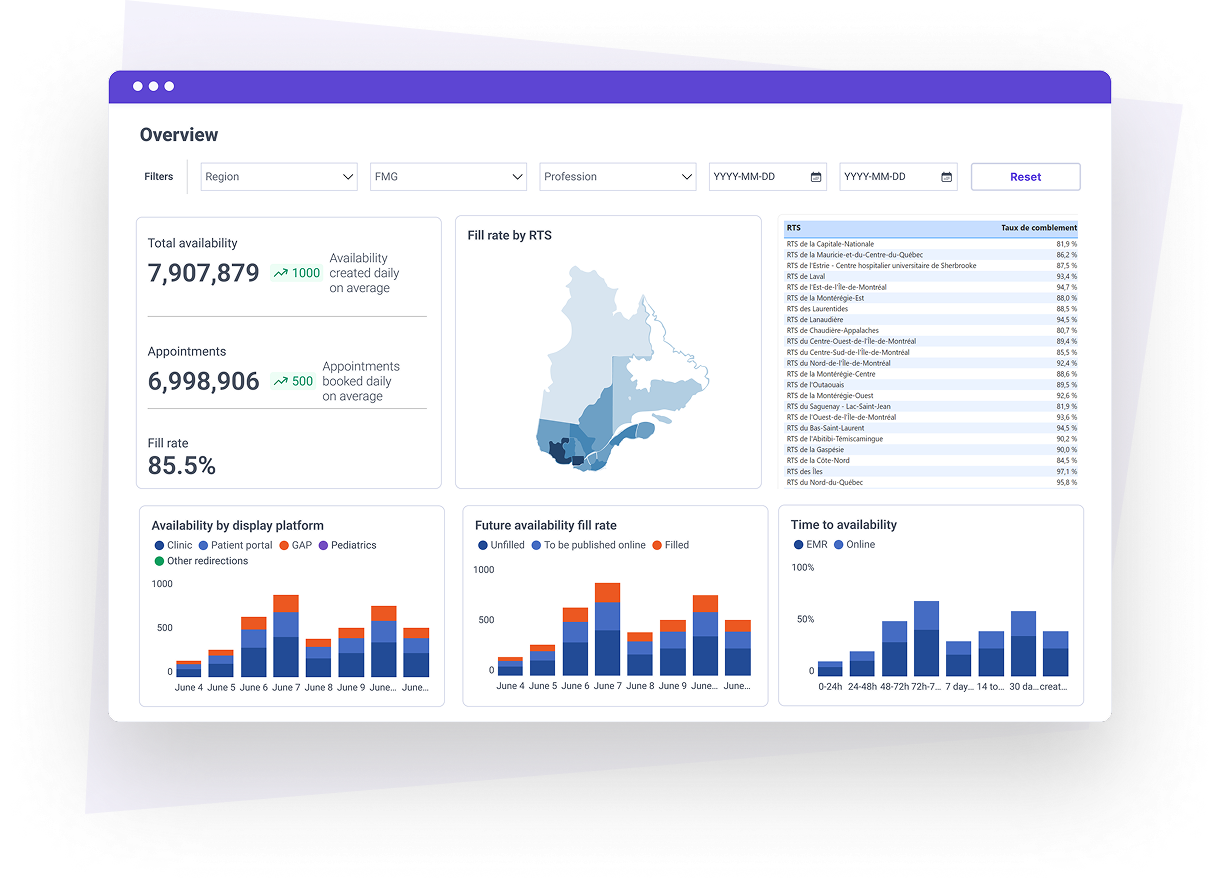This screenshot has height=878, width=1220.
Task: Click the Overview page heading
Action: [x=179, y=135]
